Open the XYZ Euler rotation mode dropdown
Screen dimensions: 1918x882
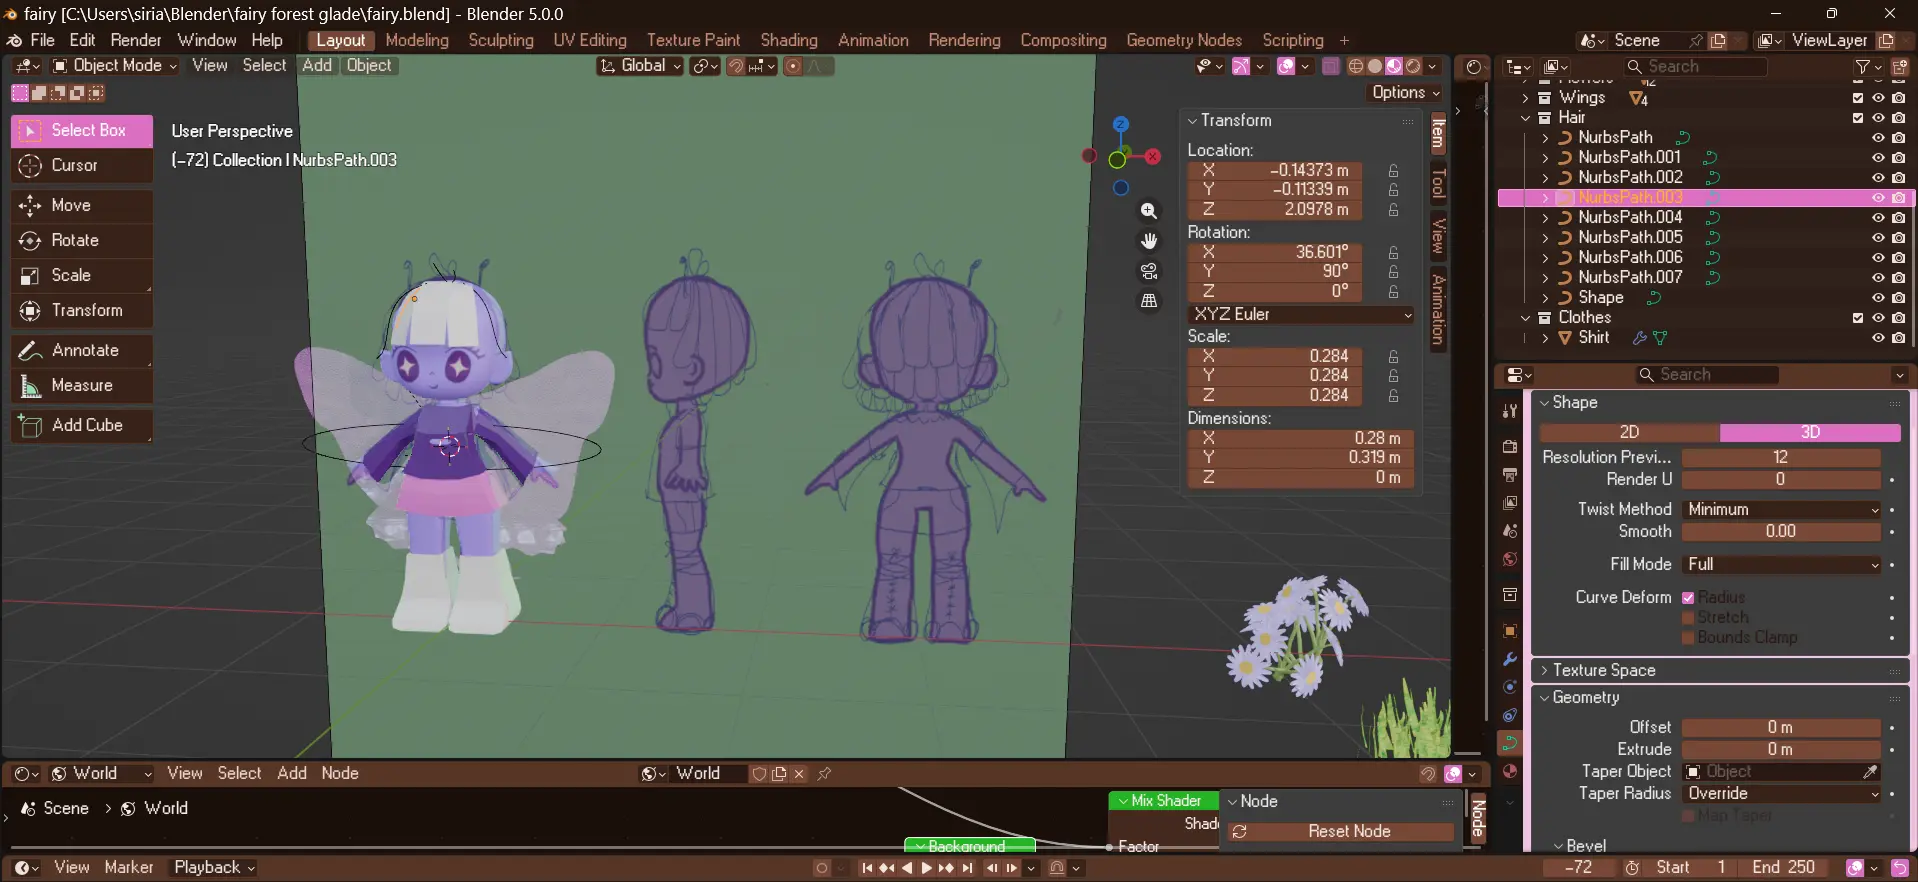(x=1301, y=314)
